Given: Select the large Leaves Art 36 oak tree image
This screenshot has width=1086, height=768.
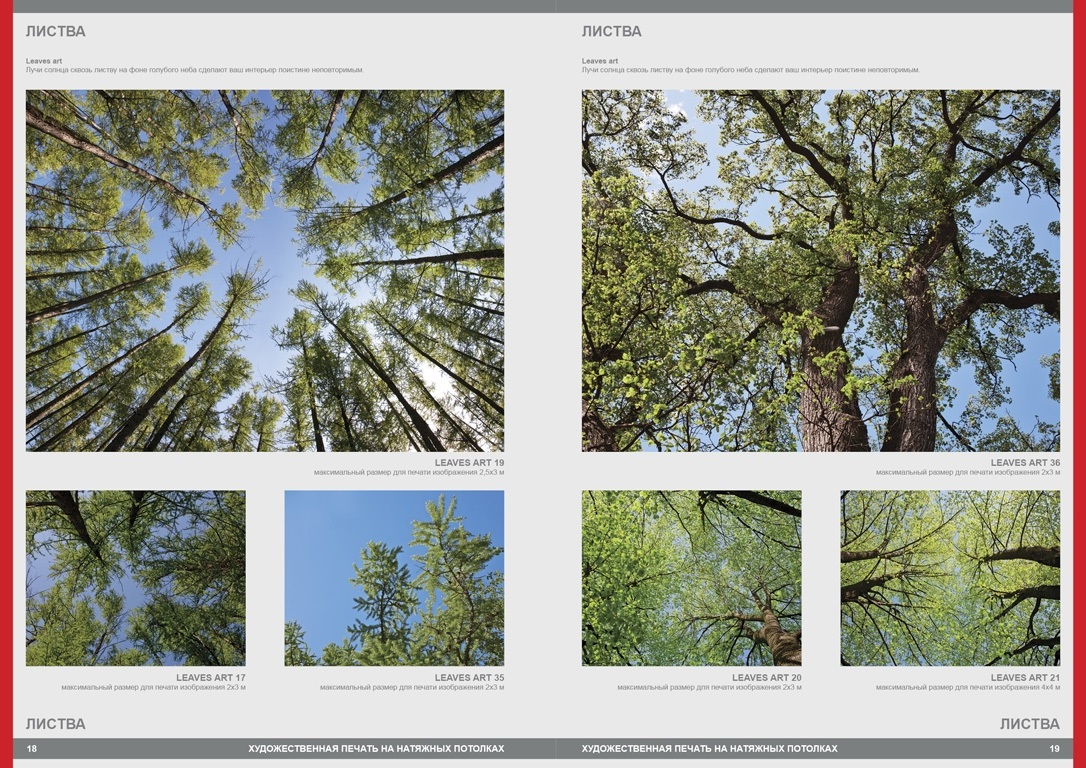Looking at the screenshot, I should [x=821, y=271].
